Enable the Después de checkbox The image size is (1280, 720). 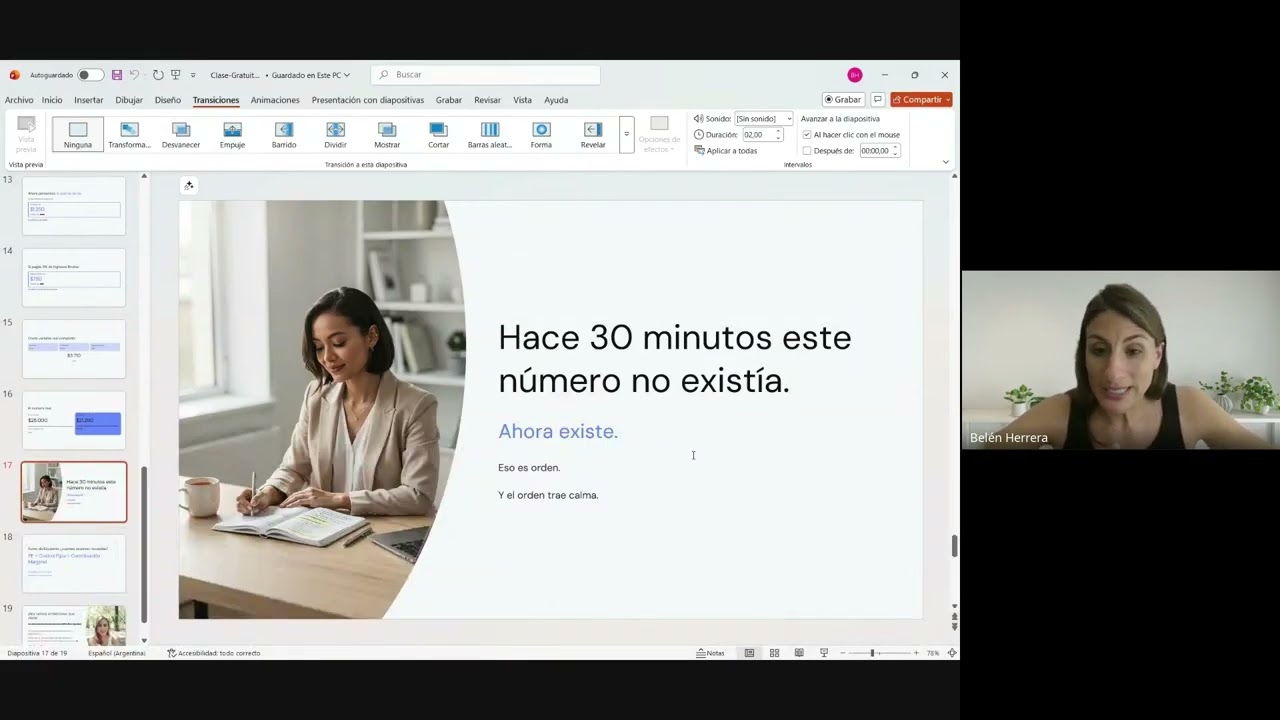pos(807,151)
